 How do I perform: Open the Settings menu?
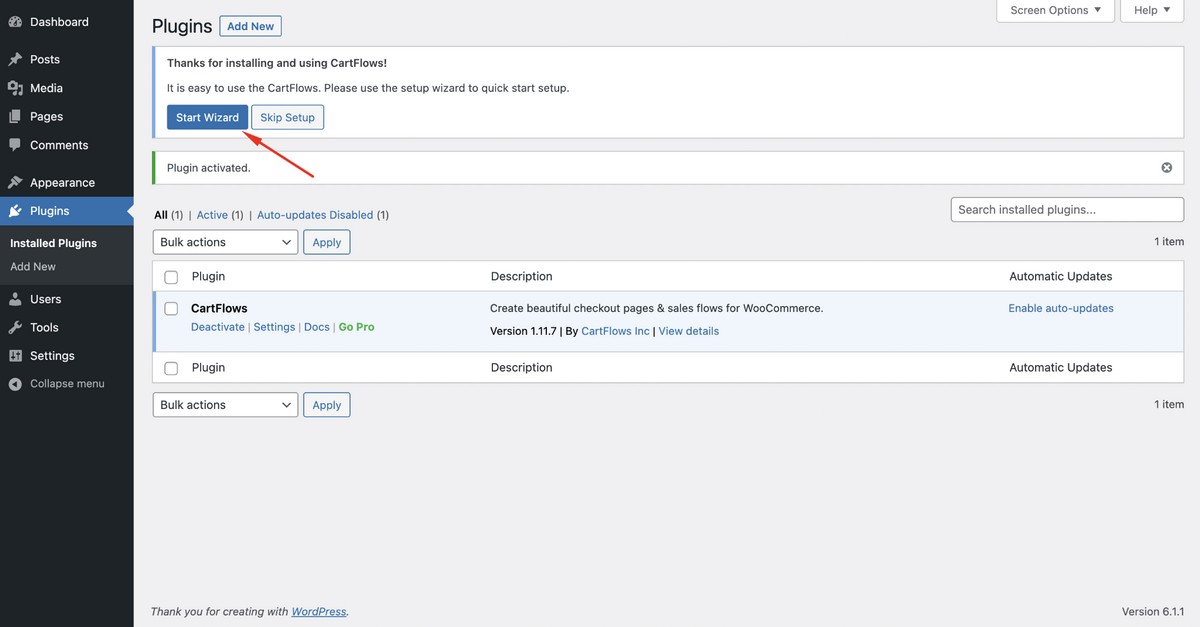point(52,356)
